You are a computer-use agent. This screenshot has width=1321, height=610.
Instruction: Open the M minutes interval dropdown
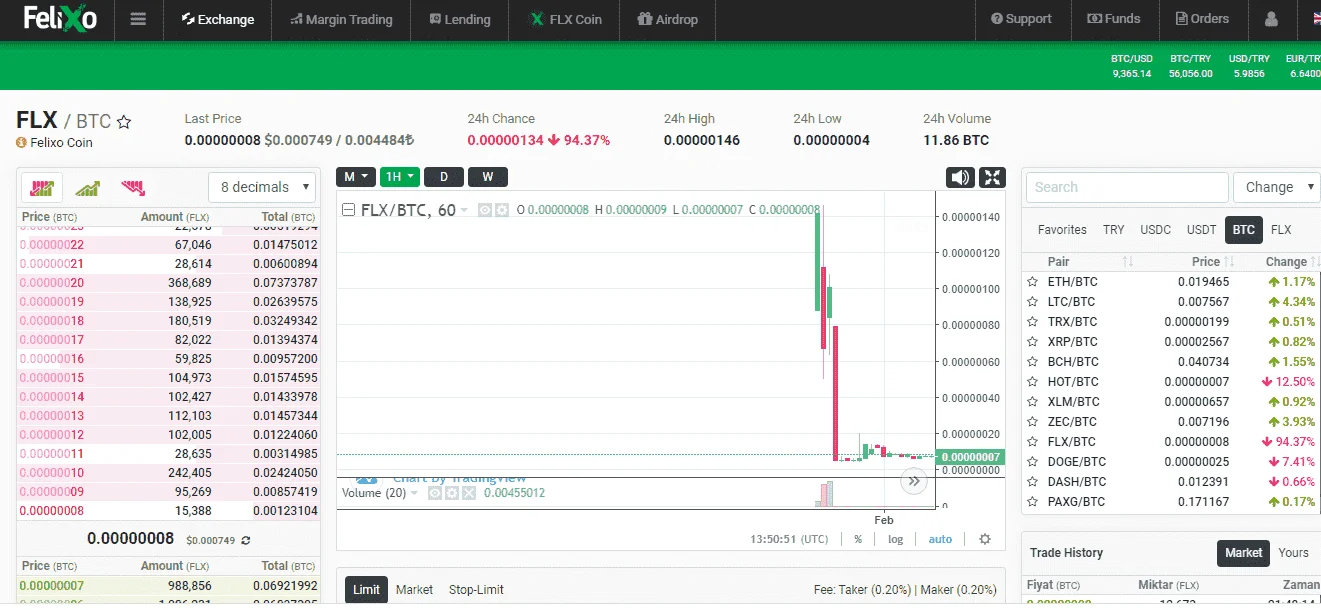355,177
